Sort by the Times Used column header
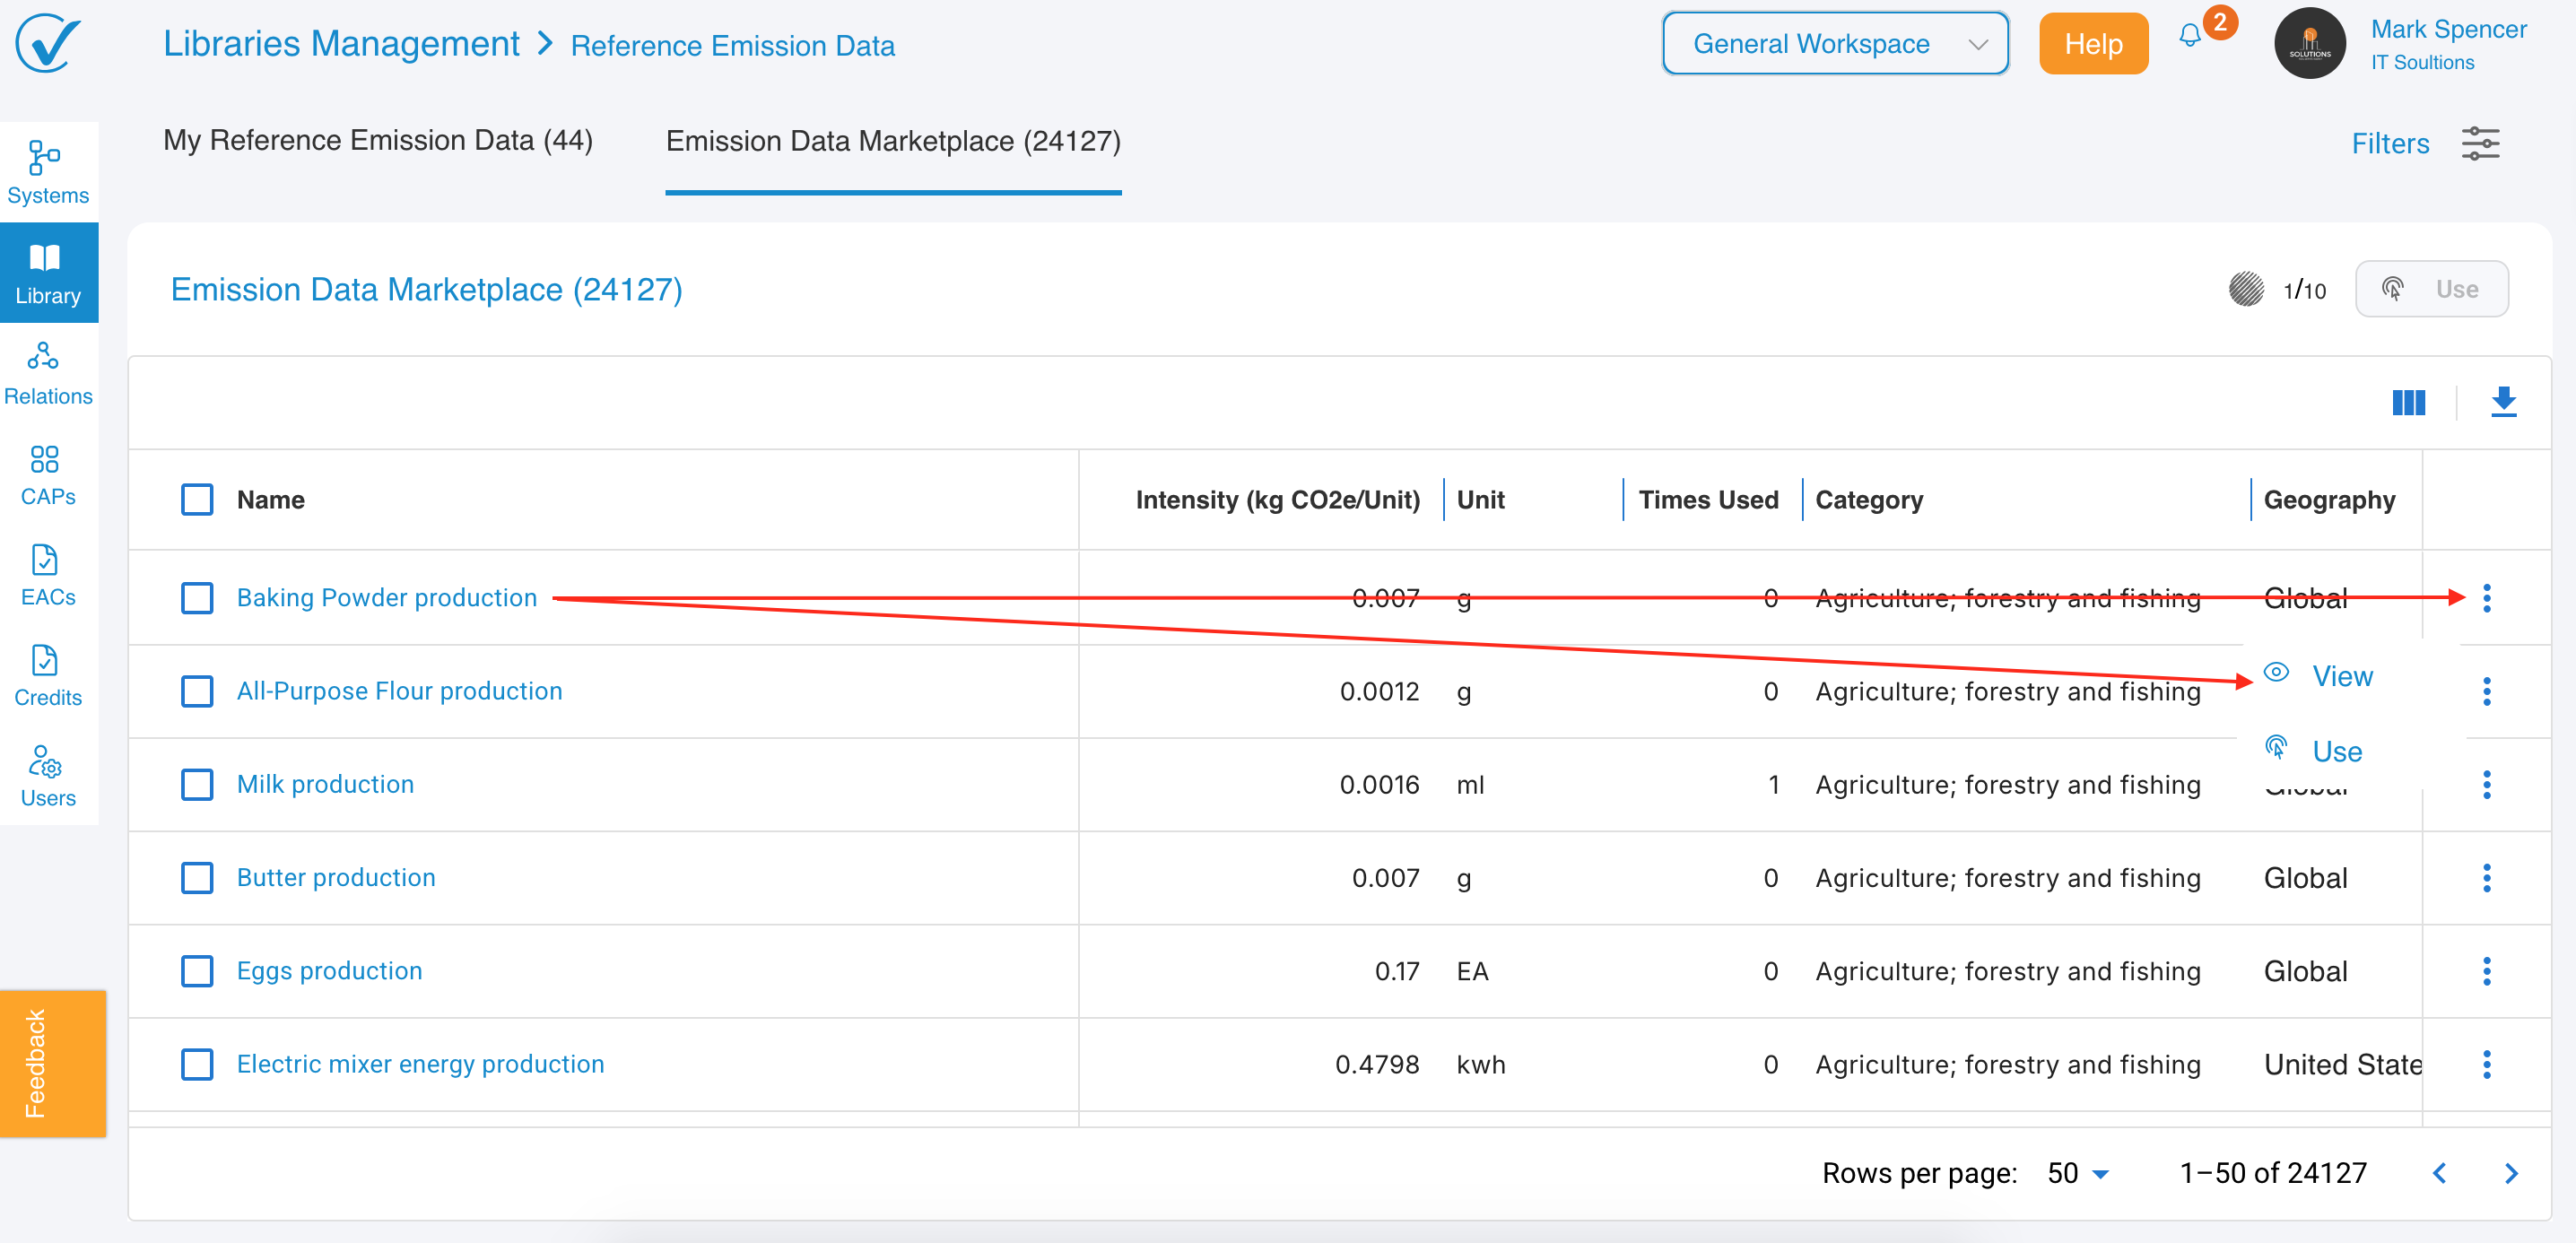Image resolution: width=2576 pixels, height=1243 pixels. (x=1708, y=500)
